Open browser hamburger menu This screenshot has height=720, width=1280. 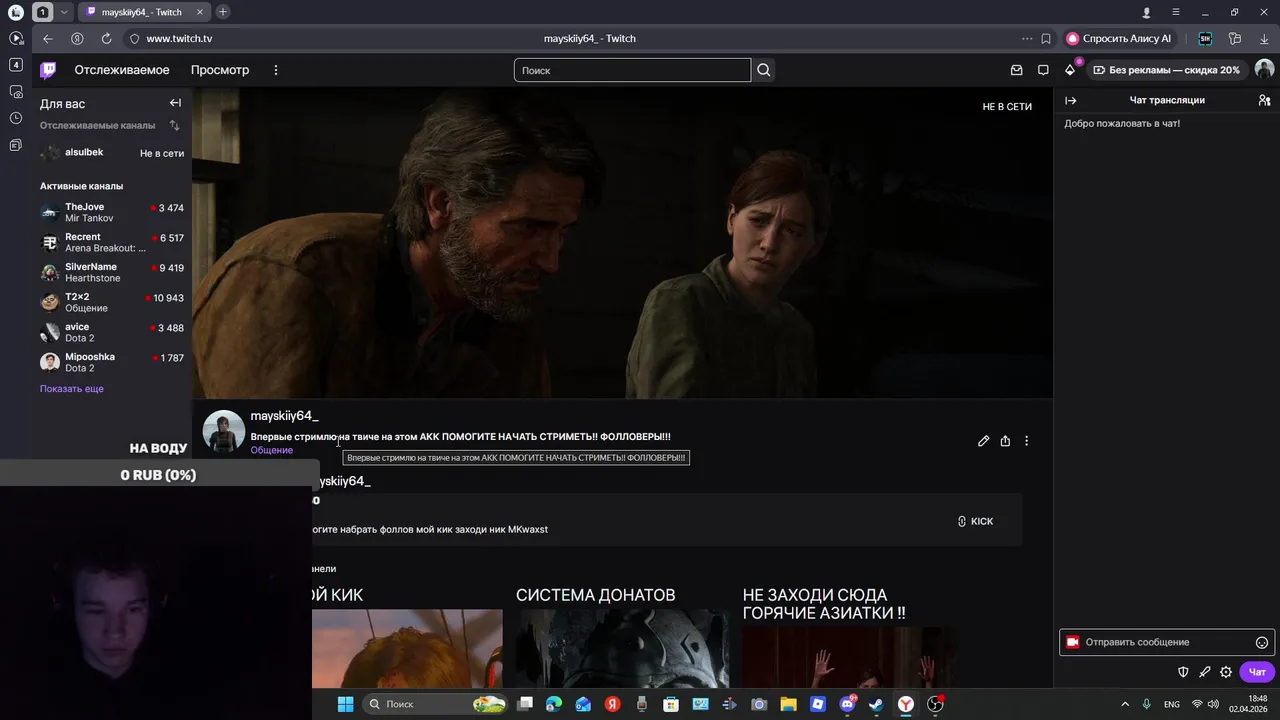point(1176,12)
